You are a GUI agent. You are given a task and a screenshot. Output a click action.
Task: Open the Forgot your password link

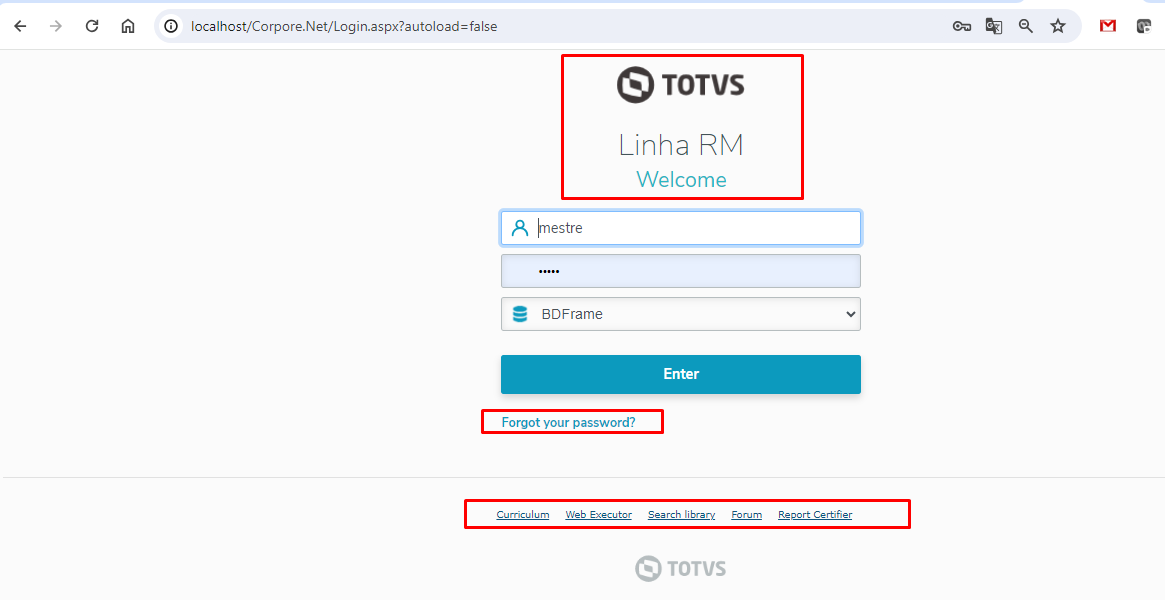[x=568, y=423]
